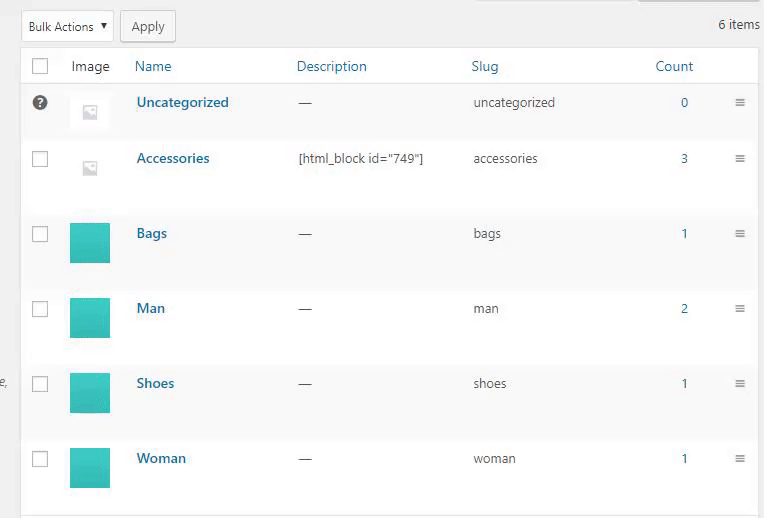
Task: Sort categories by the Name column
Action: point(153,66)
